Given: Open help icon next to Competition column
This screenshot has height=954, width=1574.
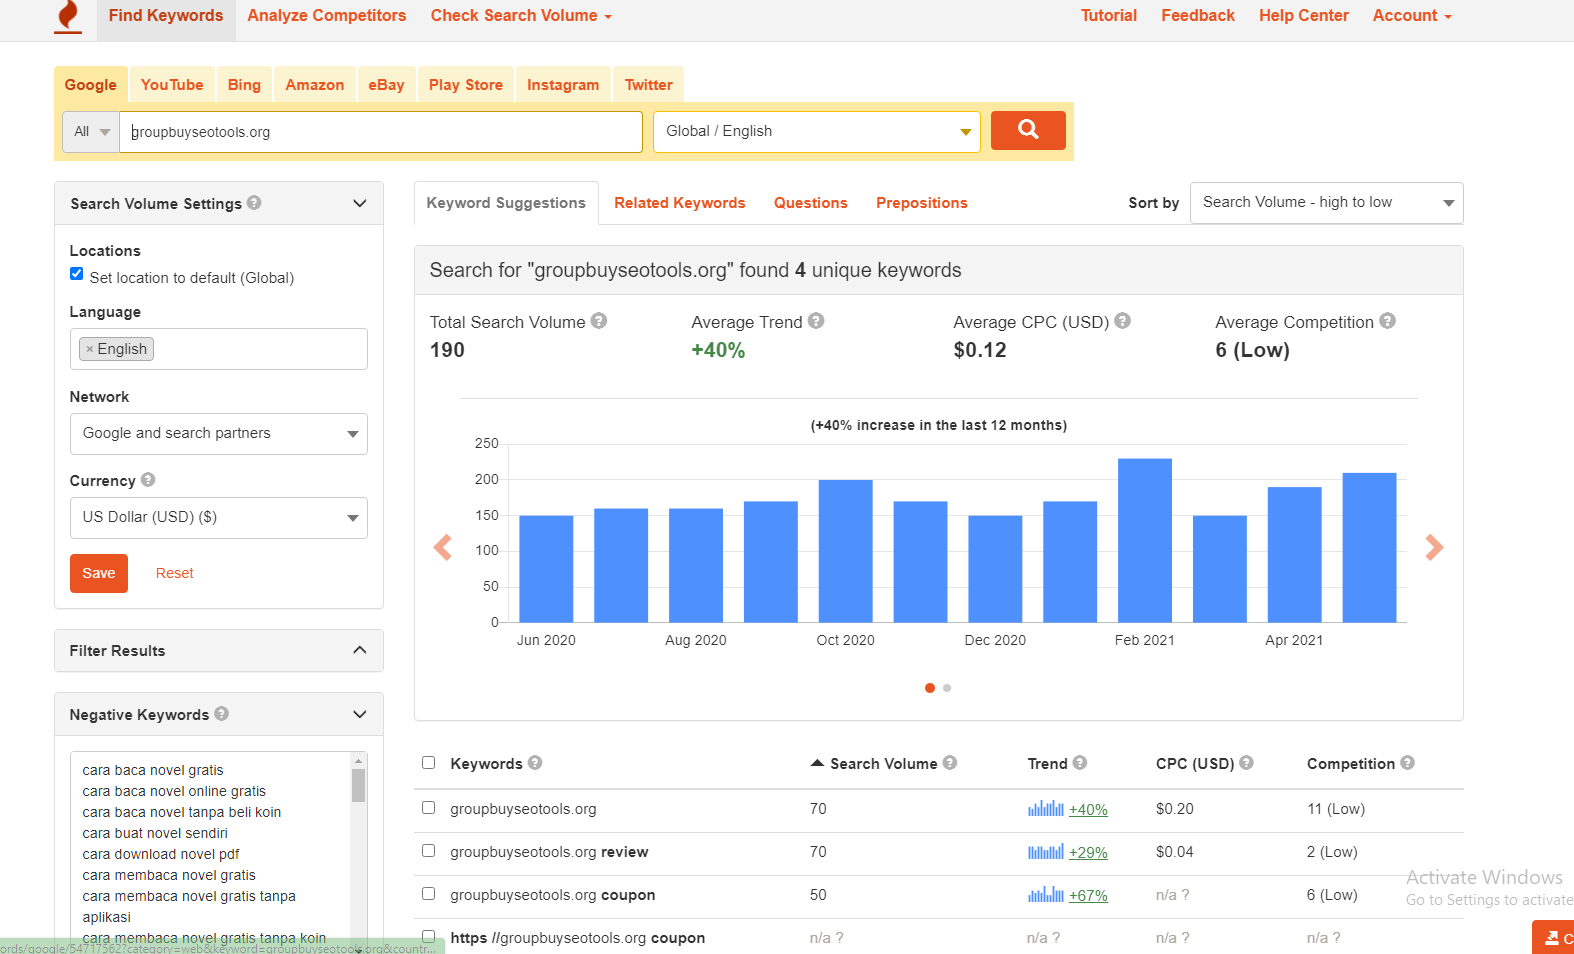Looking at the screenshot, I should pyautogui.click(x=1407, y=762).
